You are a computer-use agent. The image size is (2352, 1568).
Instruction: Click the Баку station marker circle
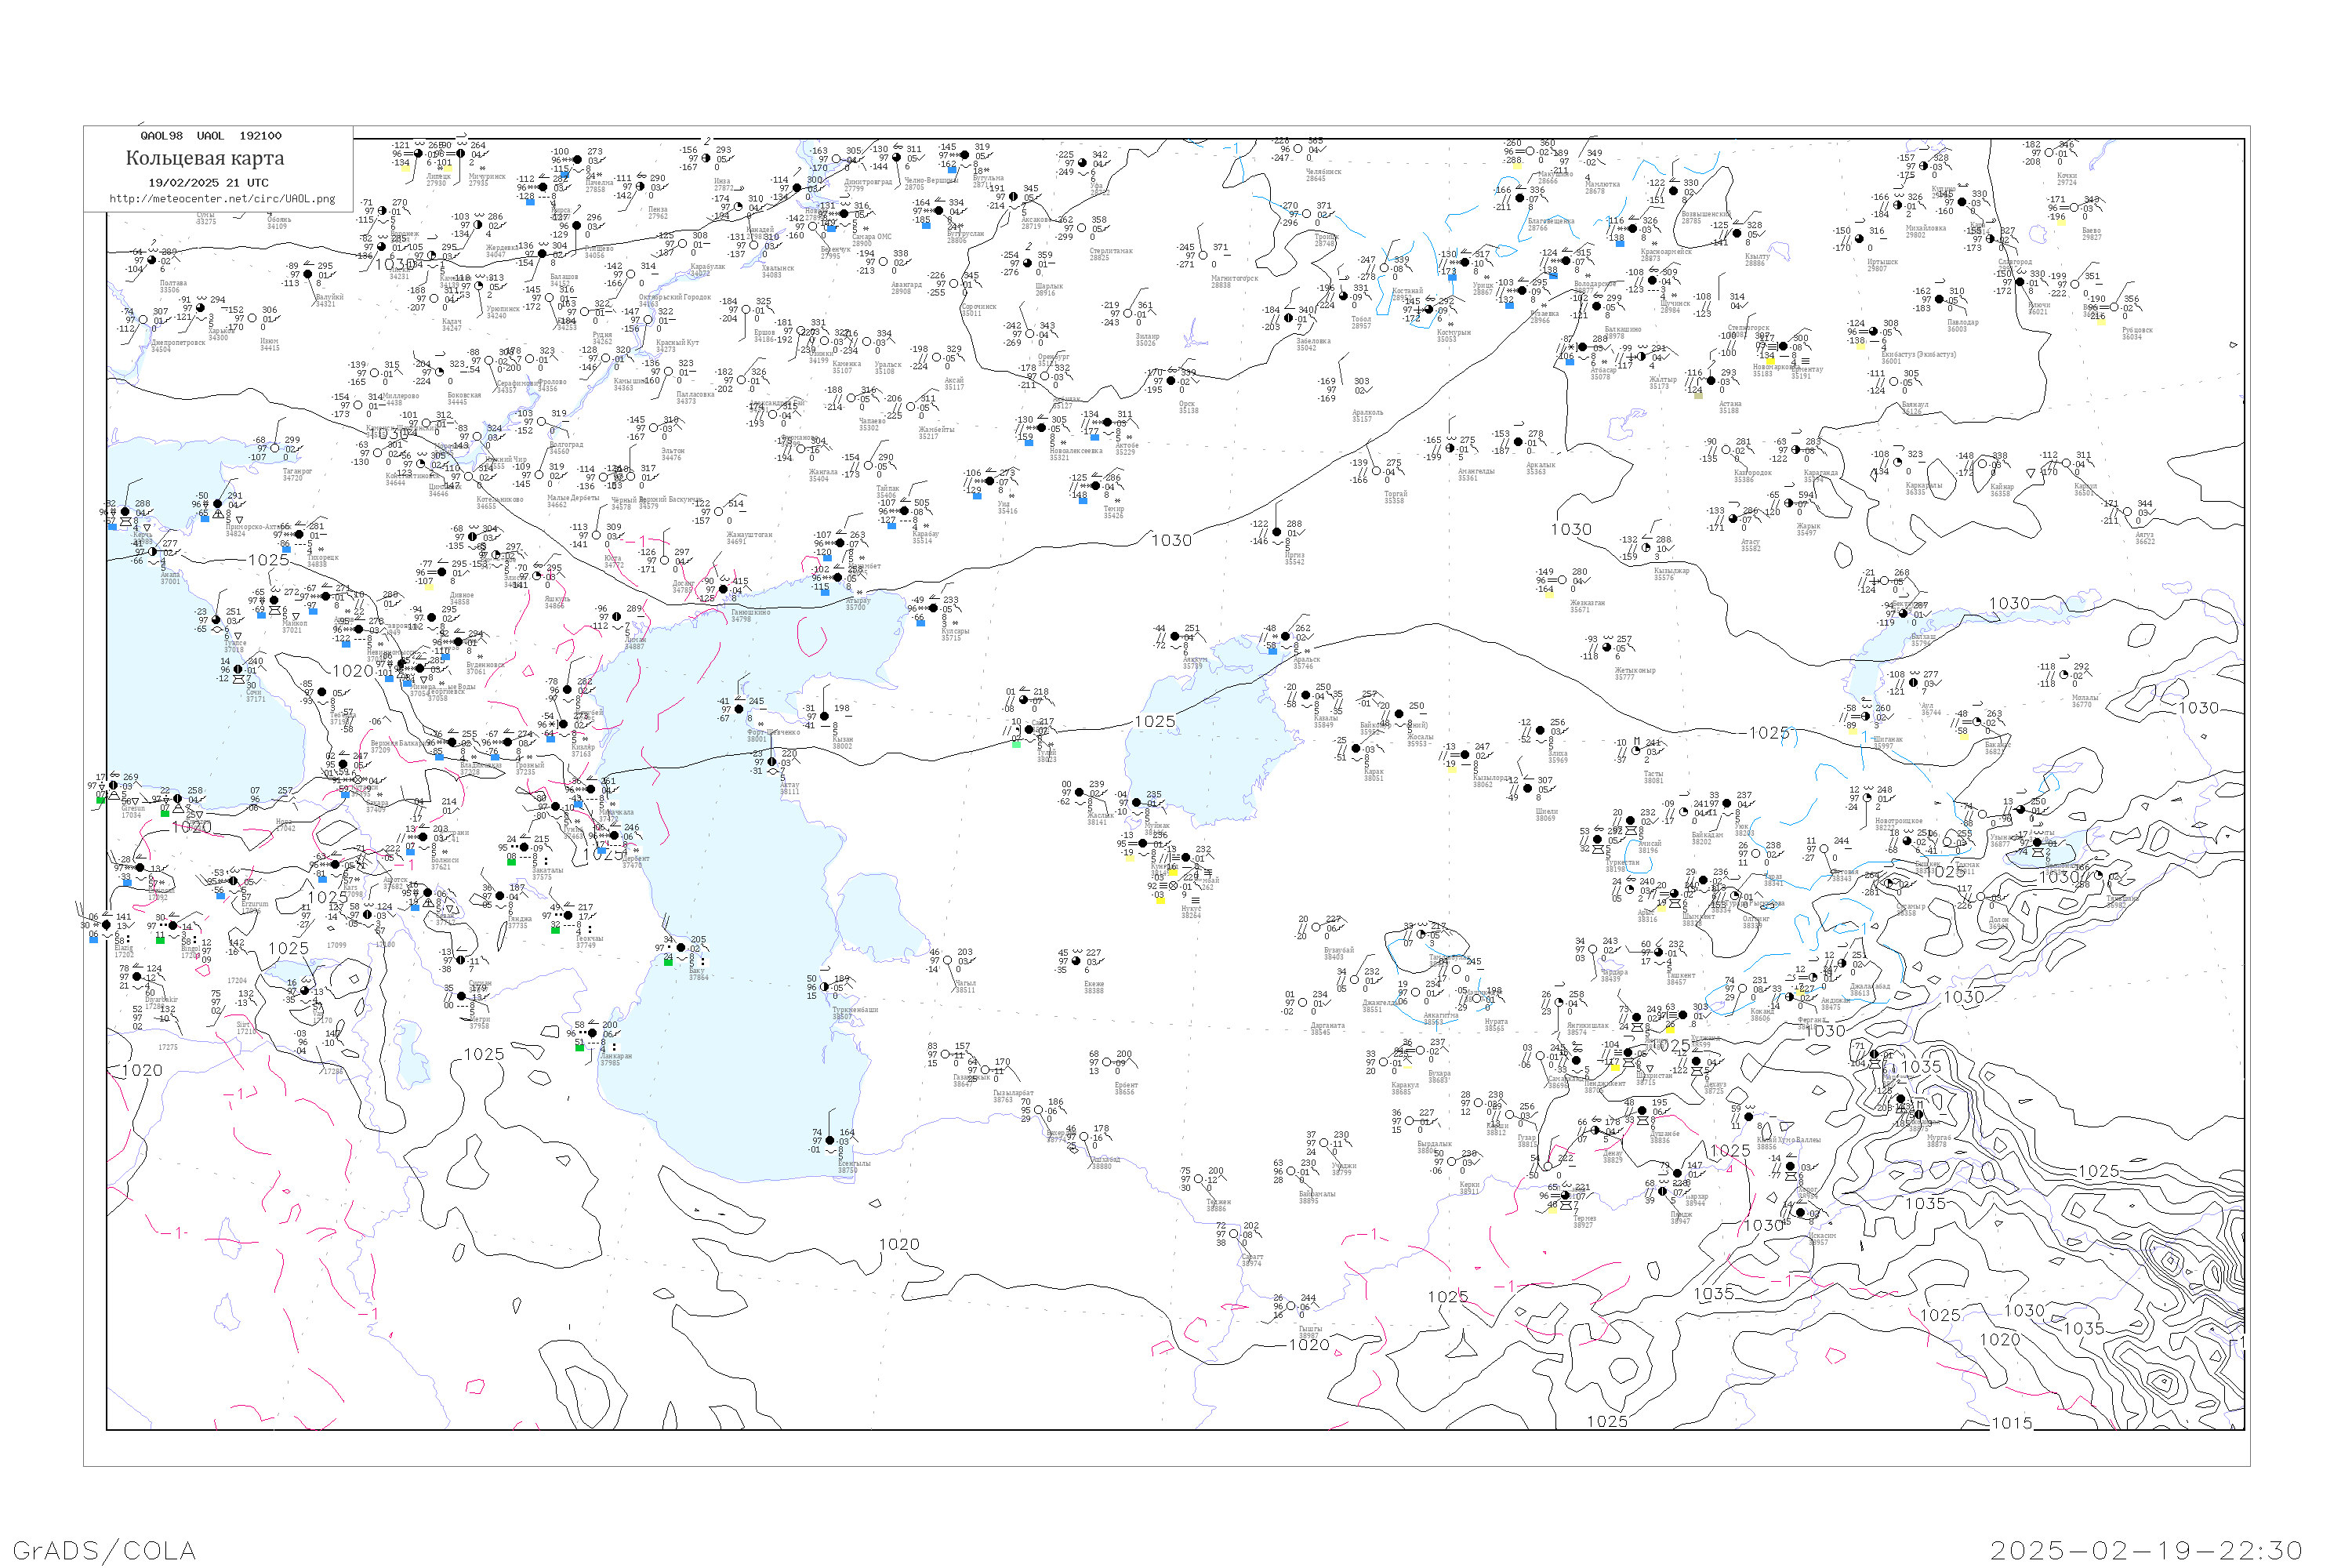coord(681,948)
